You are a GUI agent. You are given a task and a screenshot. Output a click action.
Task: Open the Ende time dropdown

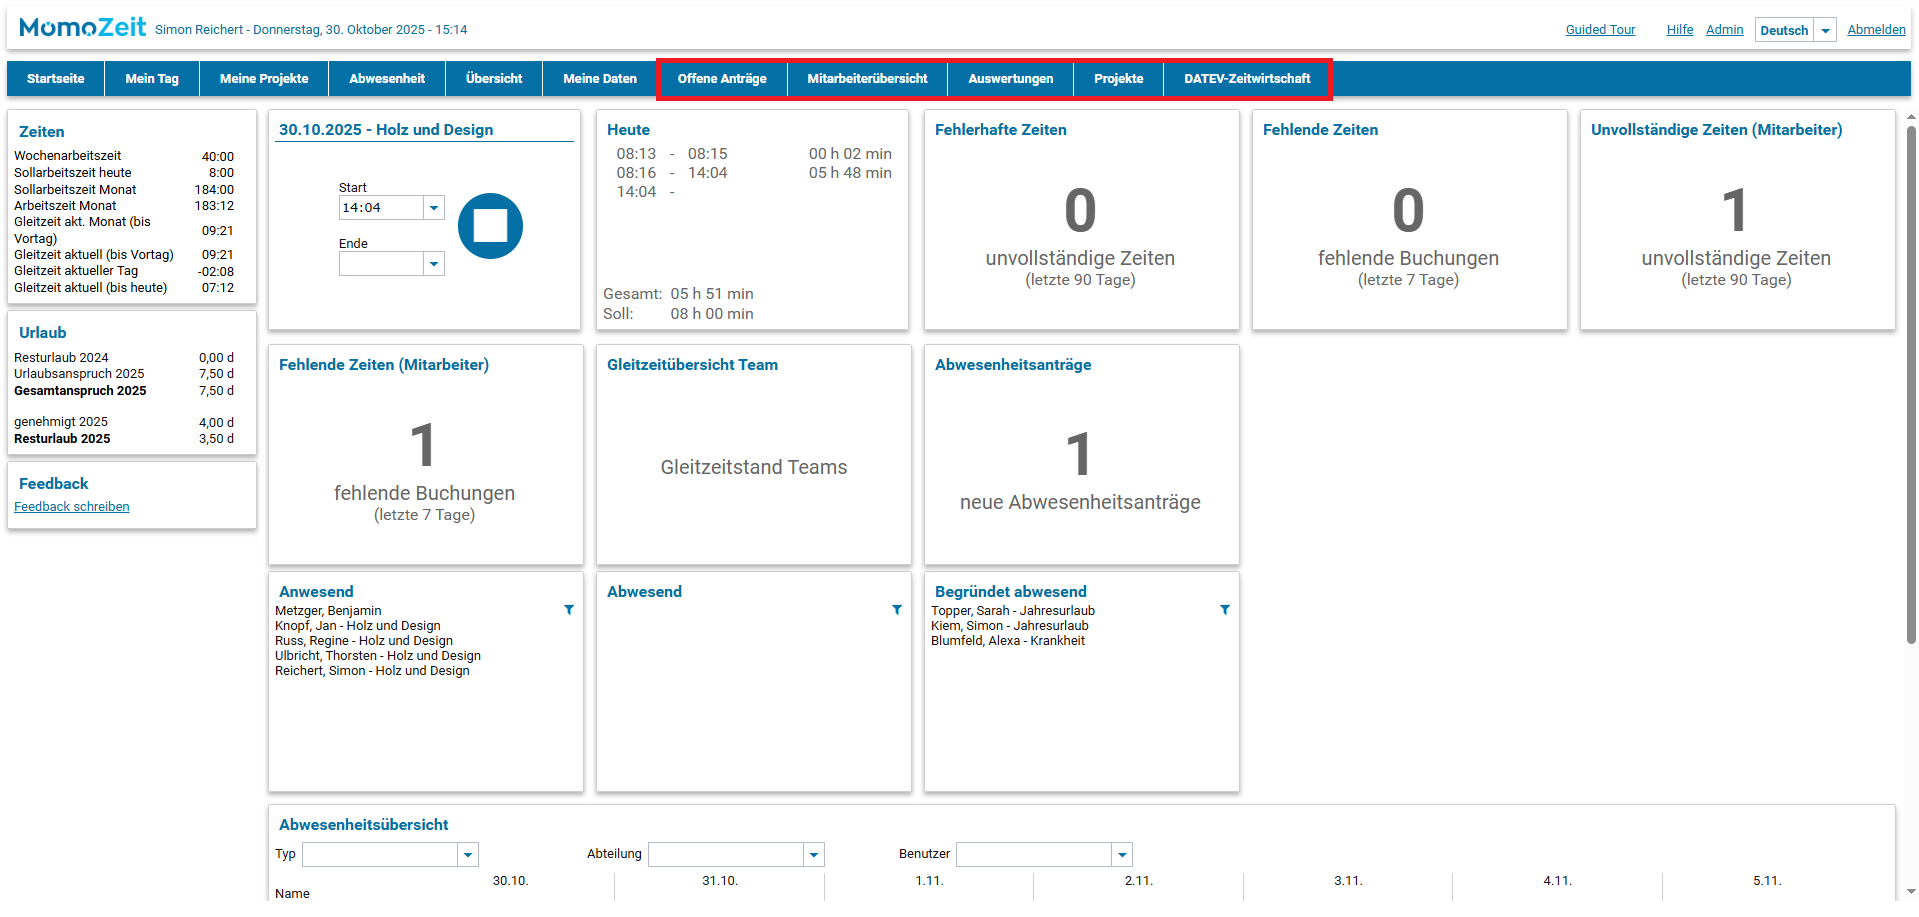click(434, 264)
